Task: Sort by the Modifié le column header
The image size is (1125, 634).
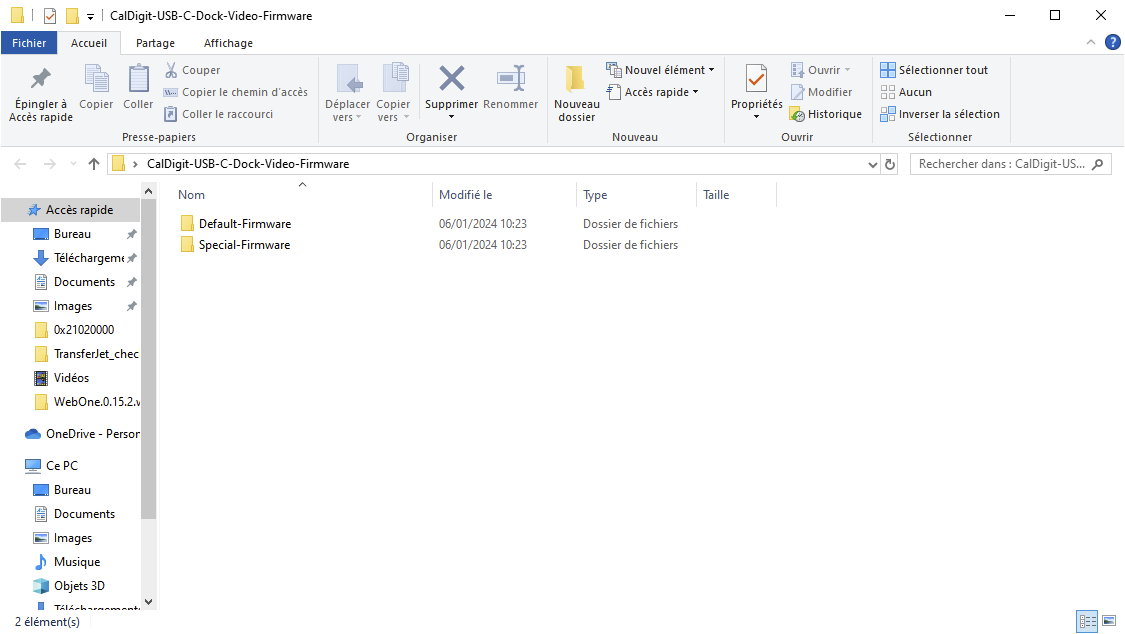Action: pos(504,195)
